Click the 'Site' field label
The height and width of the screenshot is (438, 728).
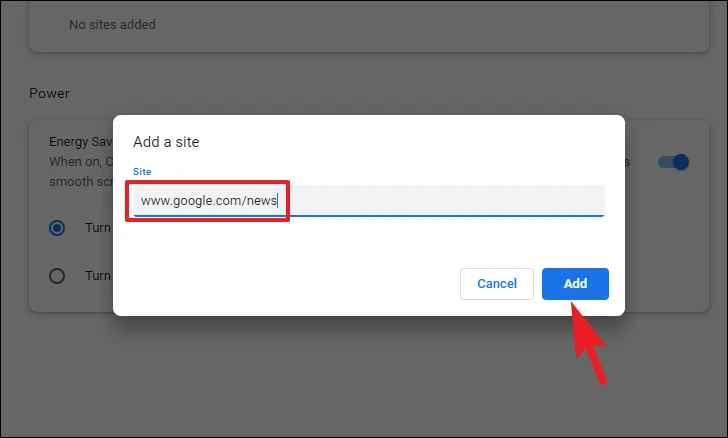click(142, 171)
